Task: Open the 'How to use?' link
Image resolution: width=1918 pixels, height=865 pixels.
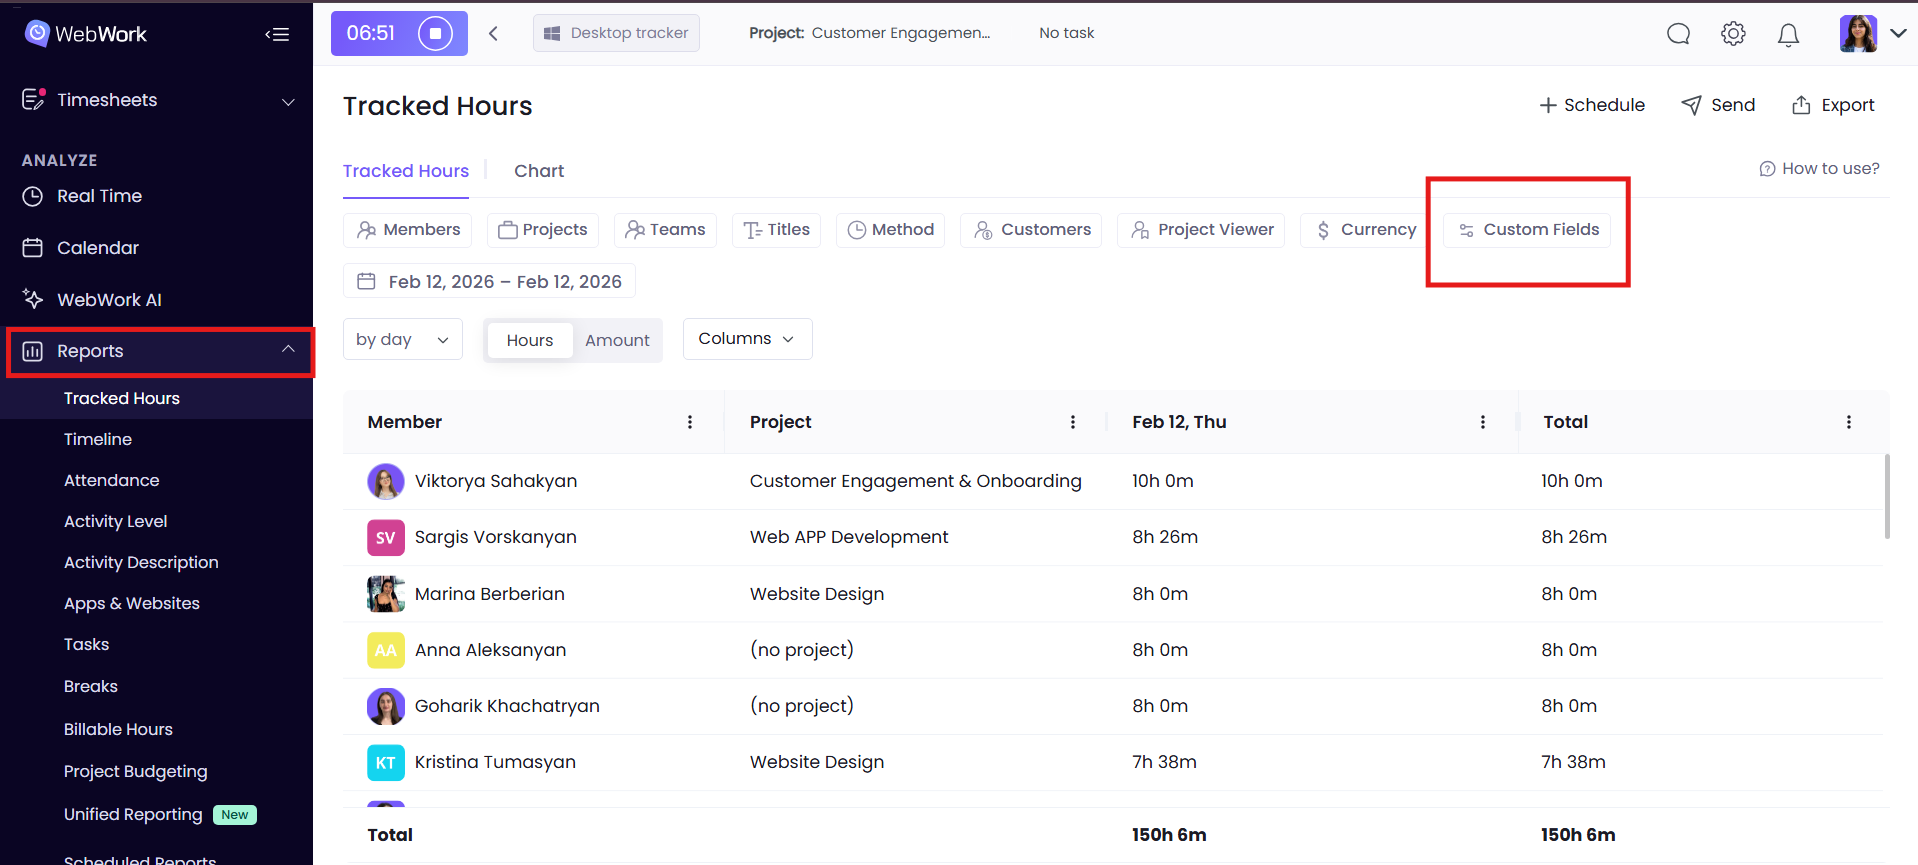Action: pyautogui.click(x=1819, y=168)
